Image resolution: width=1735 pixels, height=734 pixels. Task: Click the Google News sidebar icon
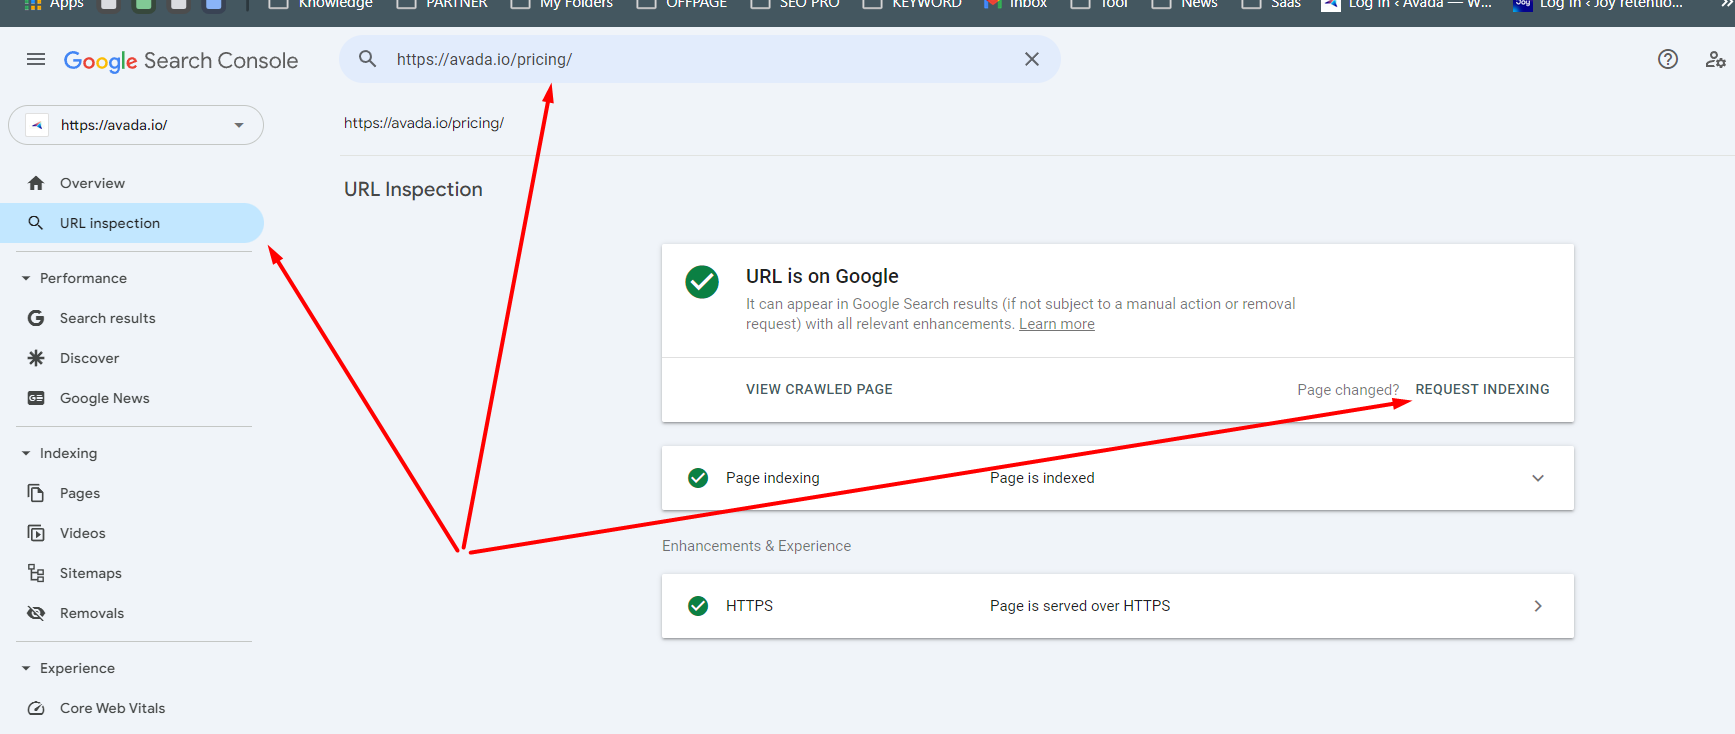pos(36,398)
